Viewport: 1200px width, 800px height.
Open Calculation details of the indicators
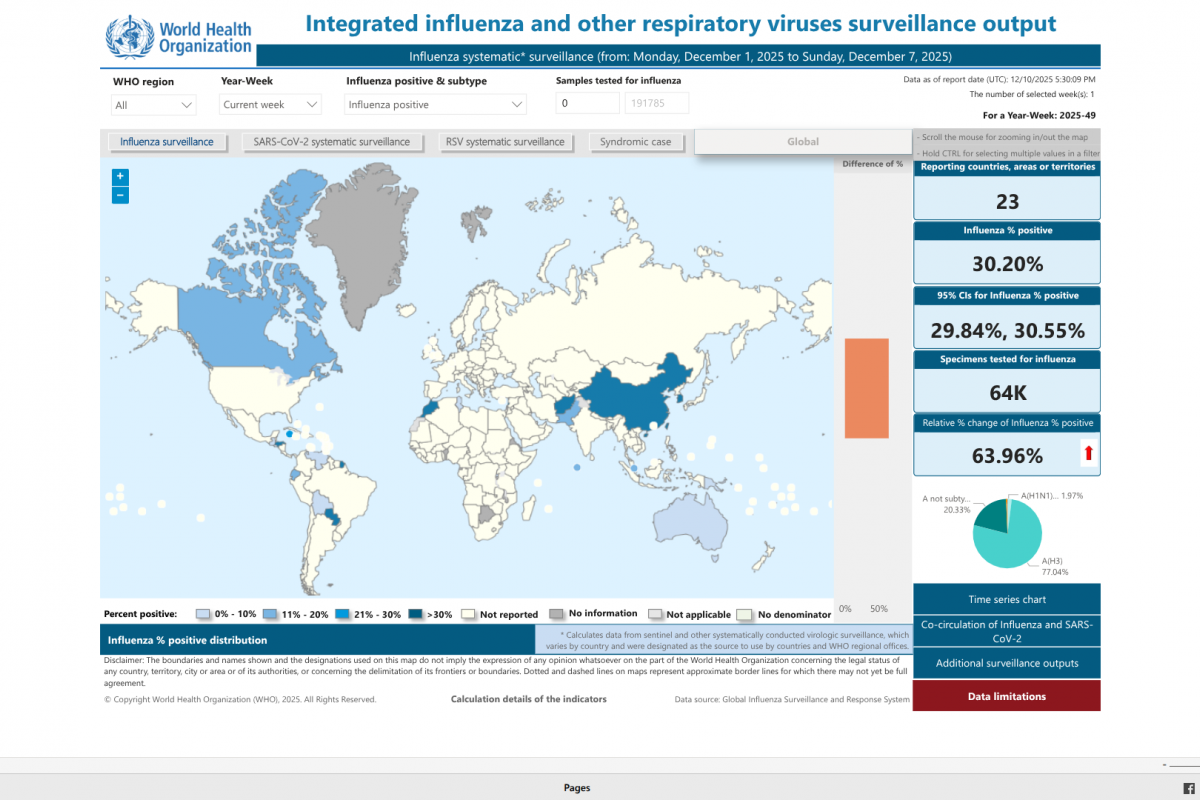click(528, 699)
